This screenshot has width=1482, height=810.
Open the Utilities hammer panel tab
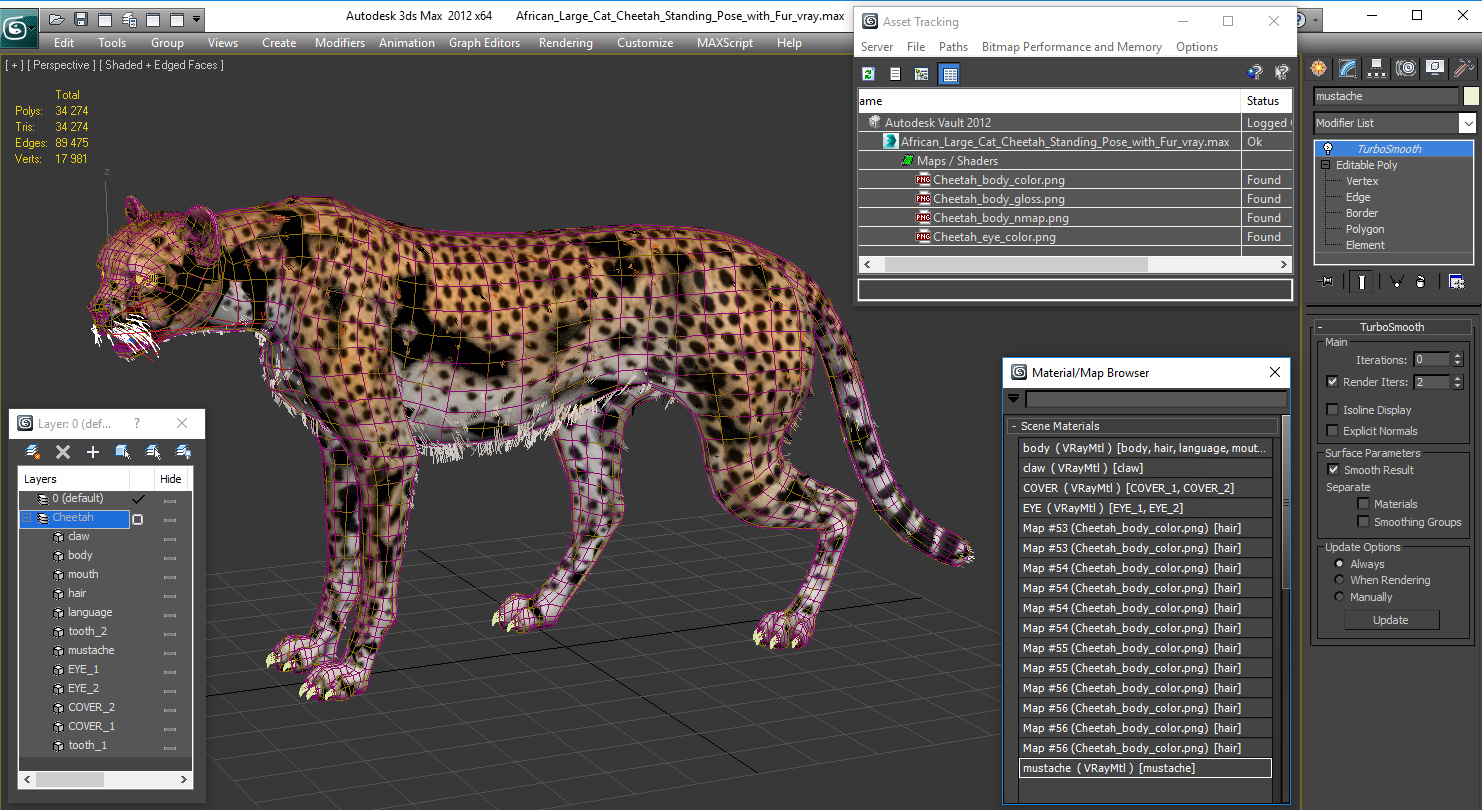[x=1463, y=68]
